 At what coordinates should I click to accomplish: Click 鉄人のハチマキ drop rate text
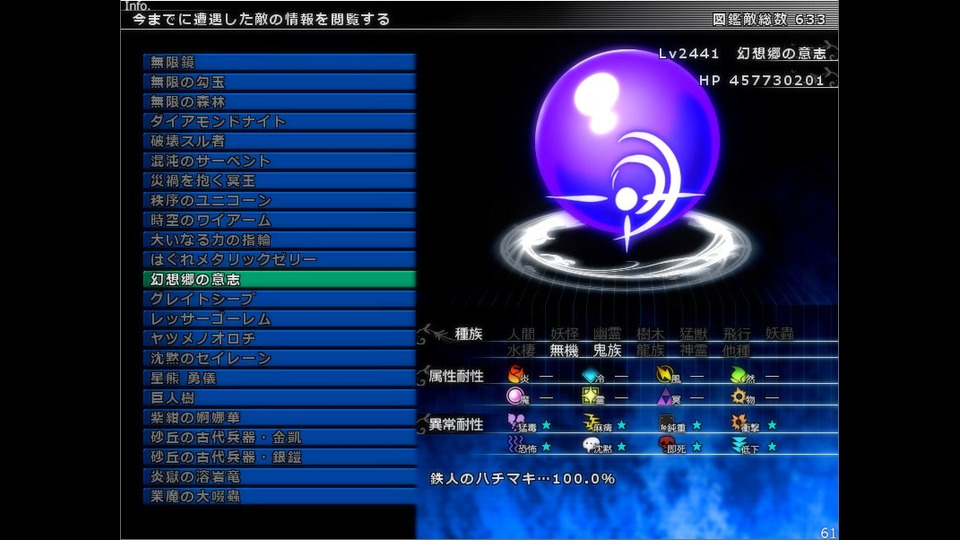pyautogui.click(x=522, y=479)
